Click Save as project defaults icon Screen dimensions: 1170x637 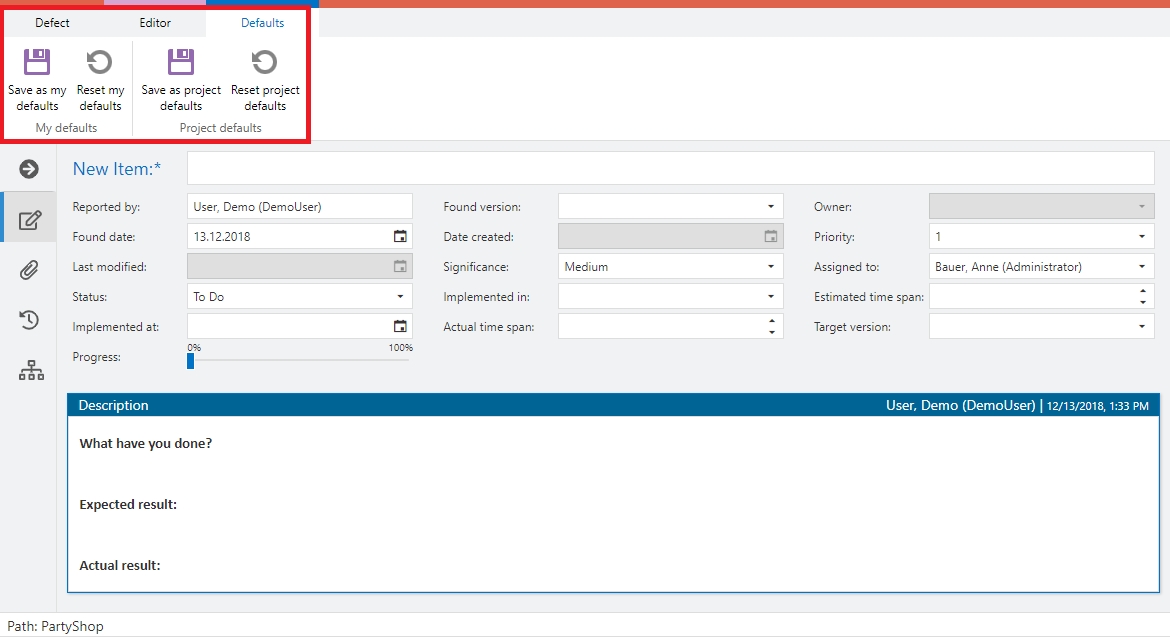tap(181, 63)
